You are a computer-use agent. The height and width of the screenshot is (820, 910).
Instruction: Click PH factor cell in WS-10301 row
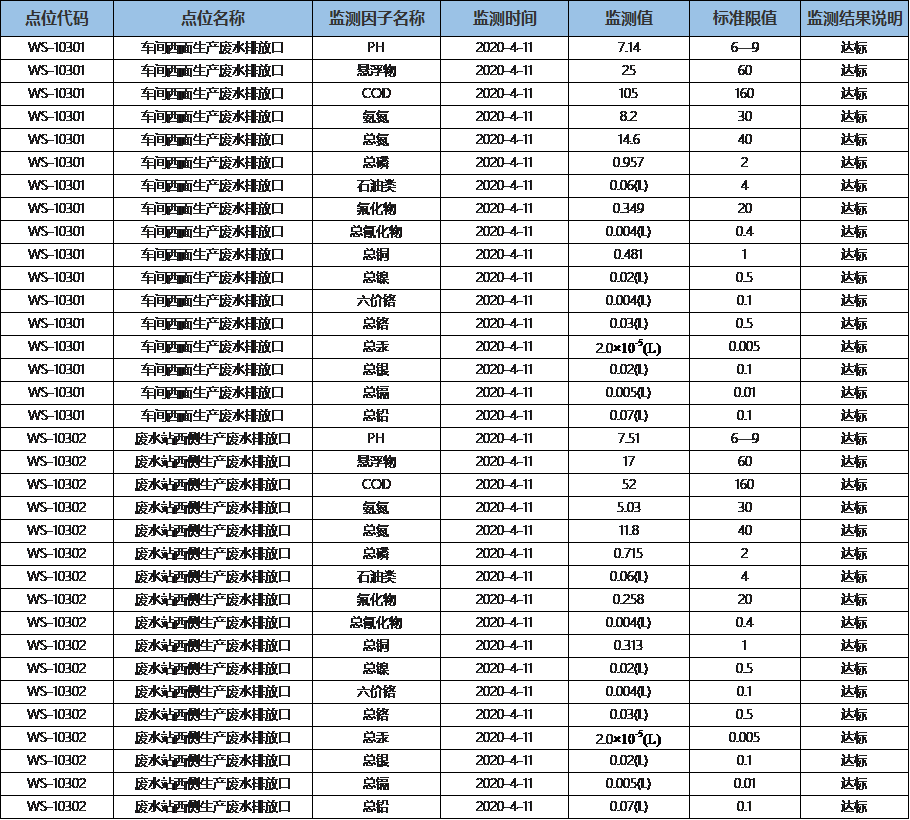pyautogui.click(x=376, y=48)
